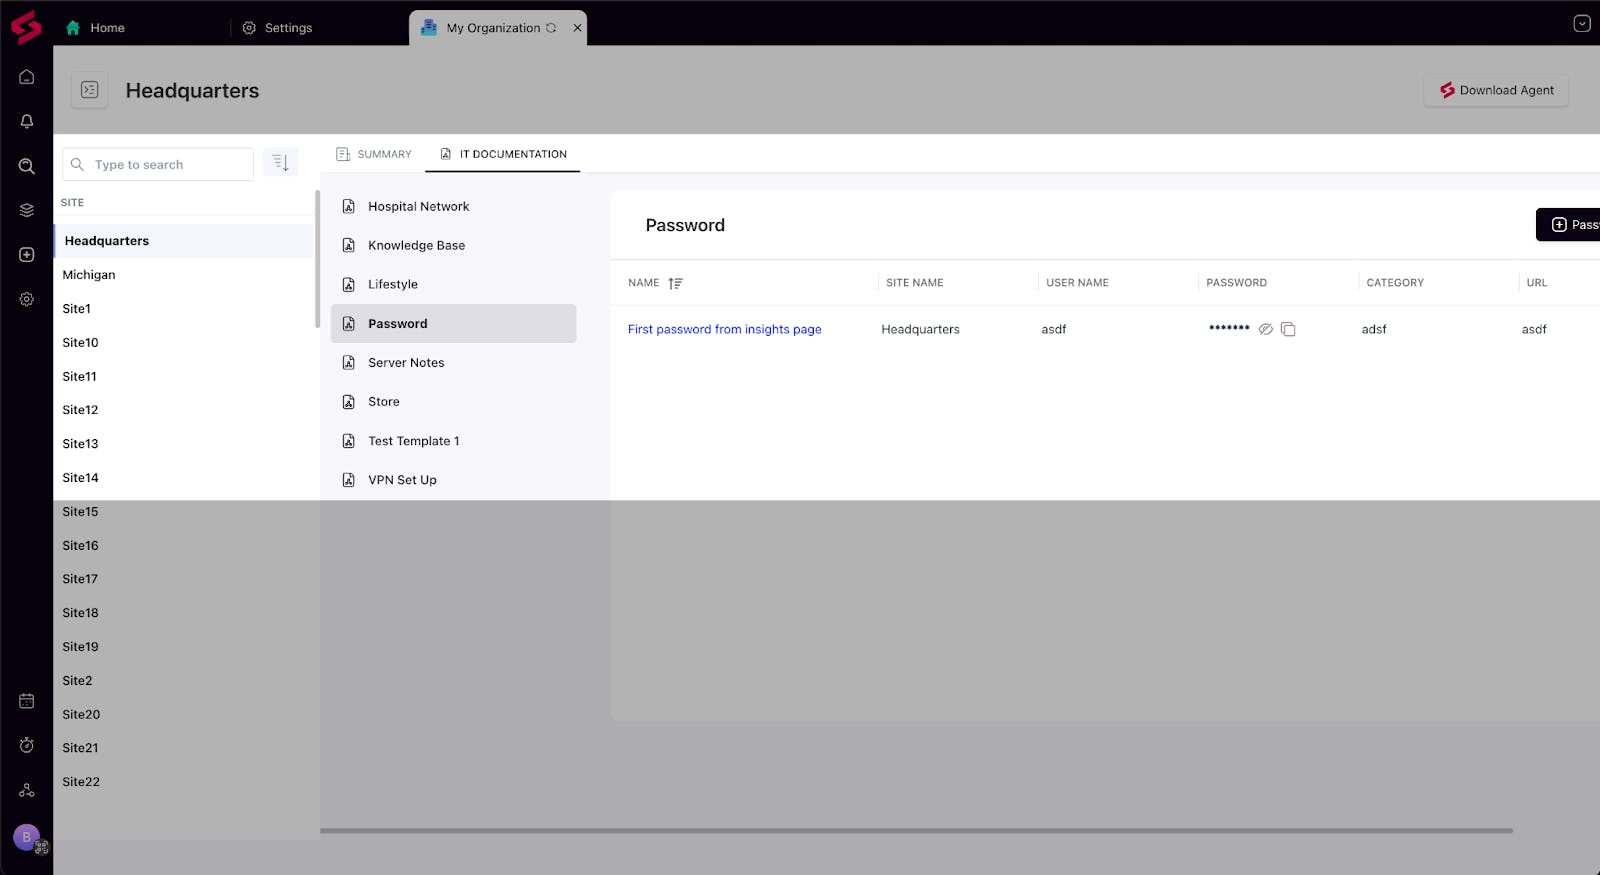The width and height of the screenshot is (1600, 875).
Task: Click the user avatar labeled B
Action: tap(27, 837)
